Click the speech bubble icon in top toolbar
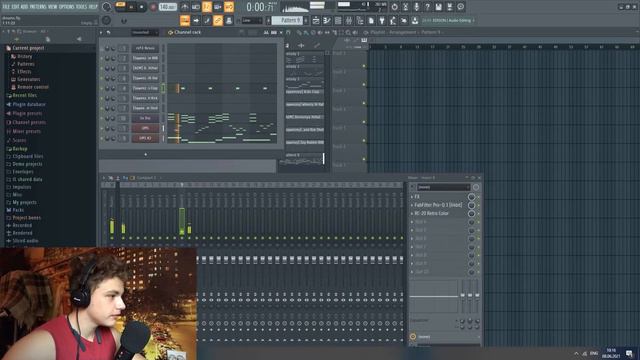The image size is (640, 360). [460, 7]
